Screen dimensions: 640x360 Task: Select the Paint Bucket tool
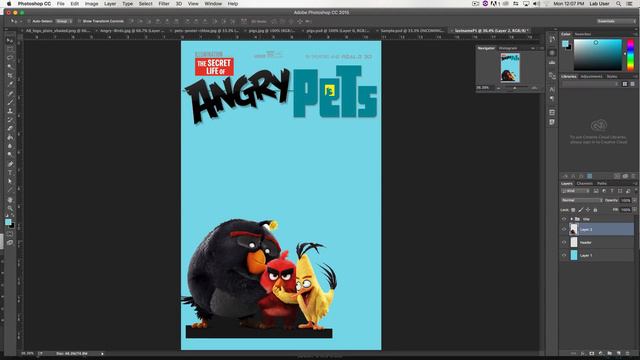(10, 137)
